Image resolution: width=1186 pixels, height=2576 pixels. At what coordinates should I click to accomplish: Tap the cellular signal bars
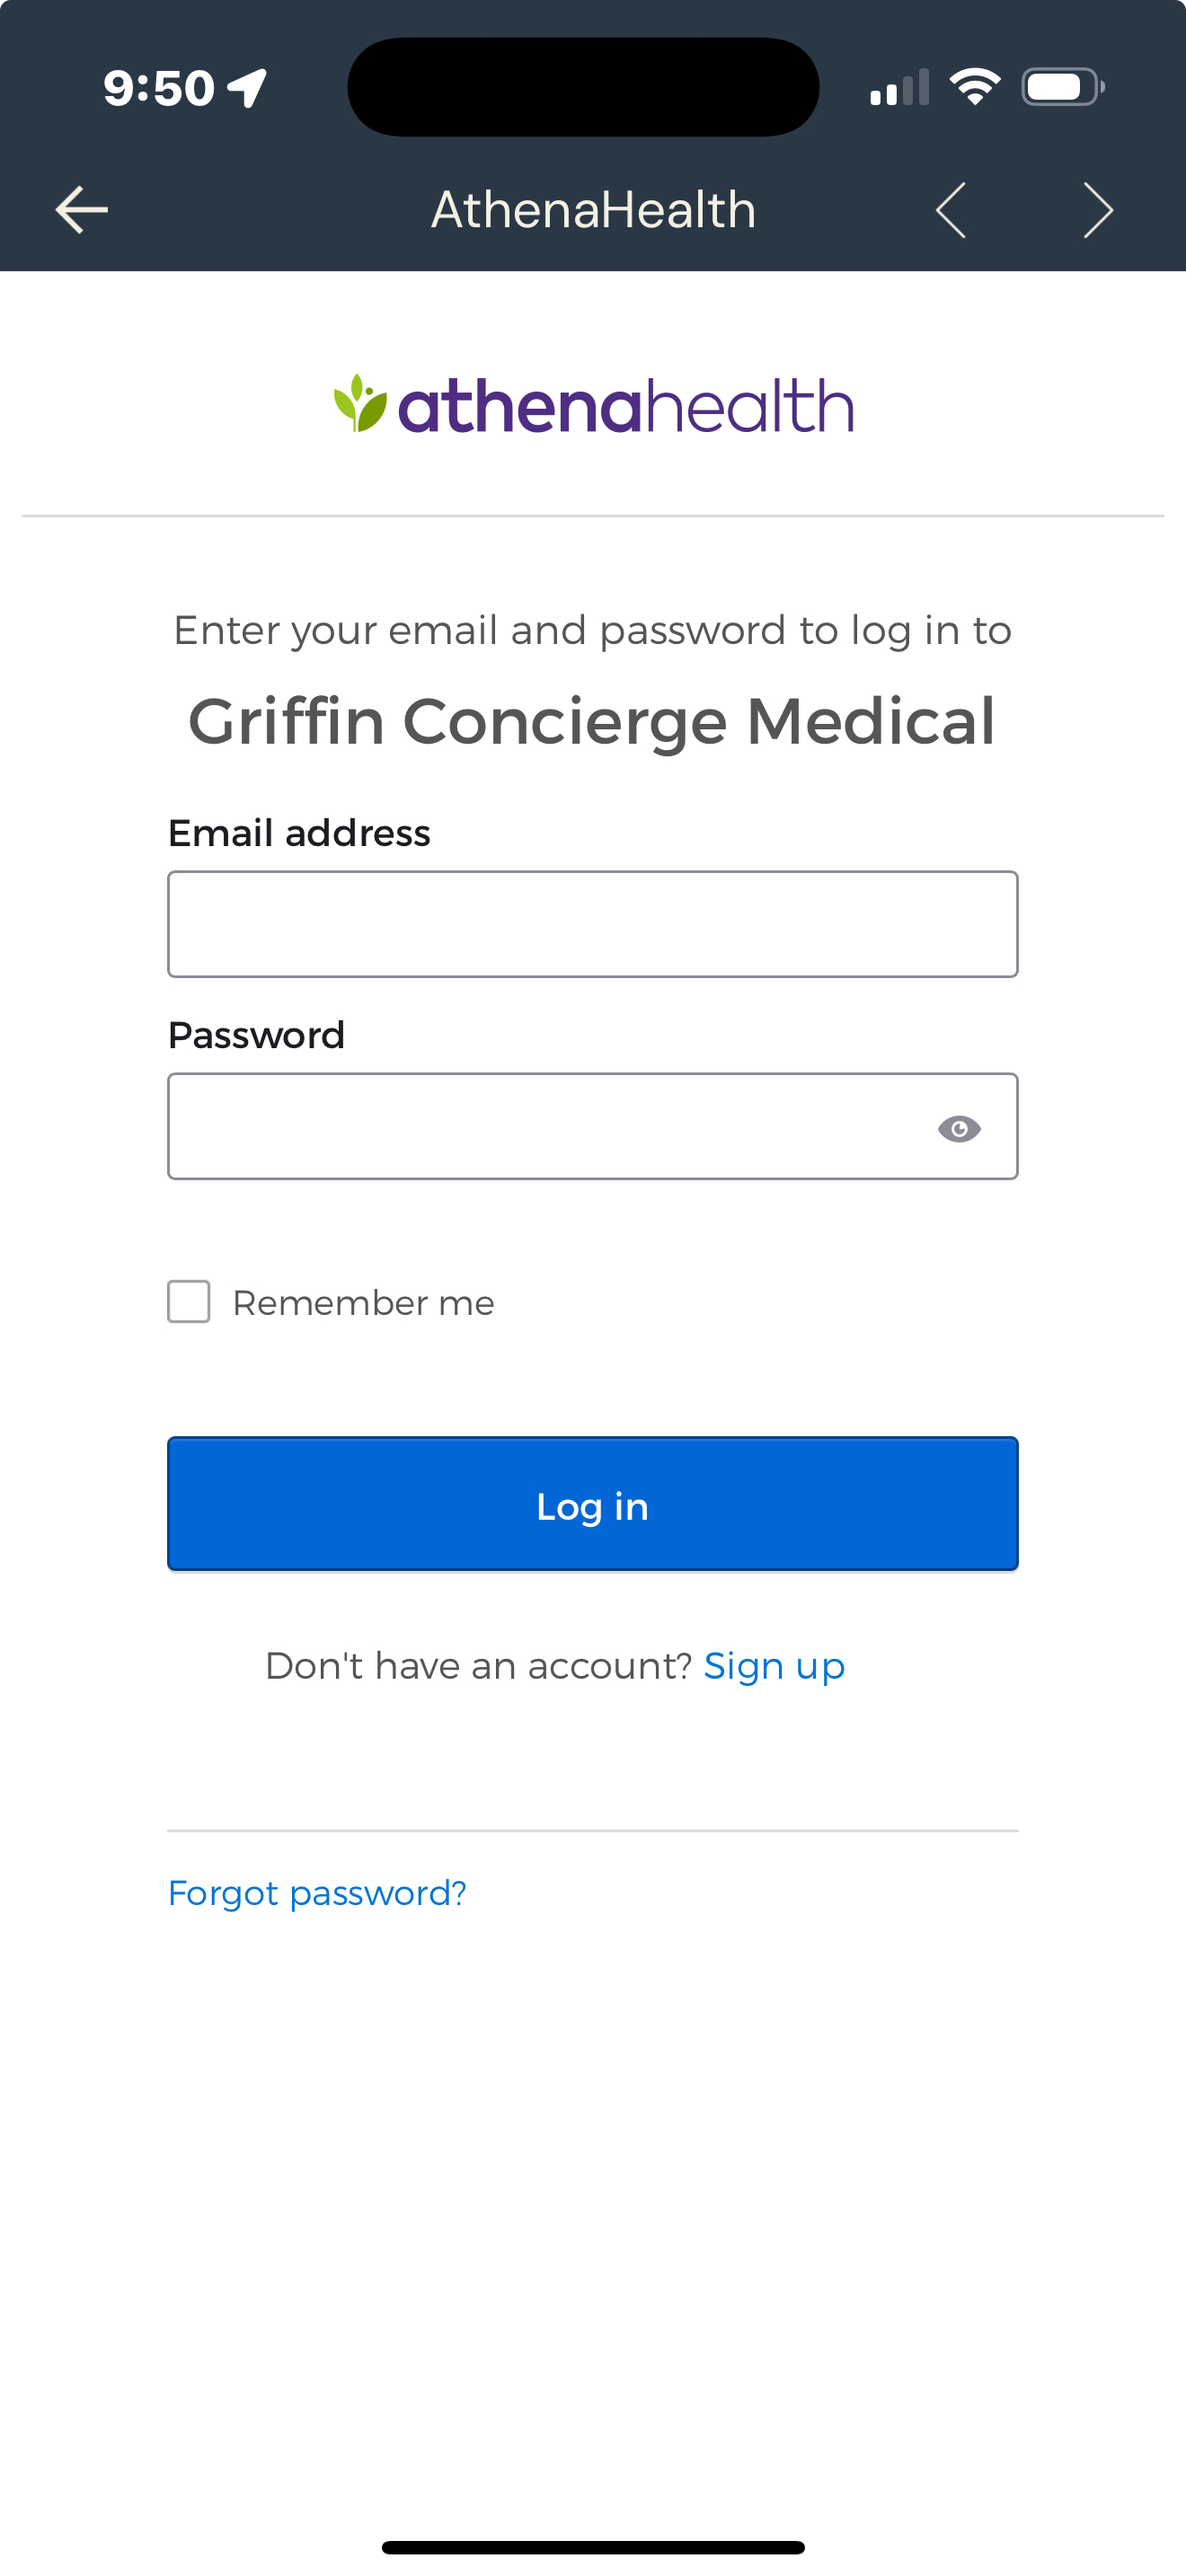pos(895,88)
